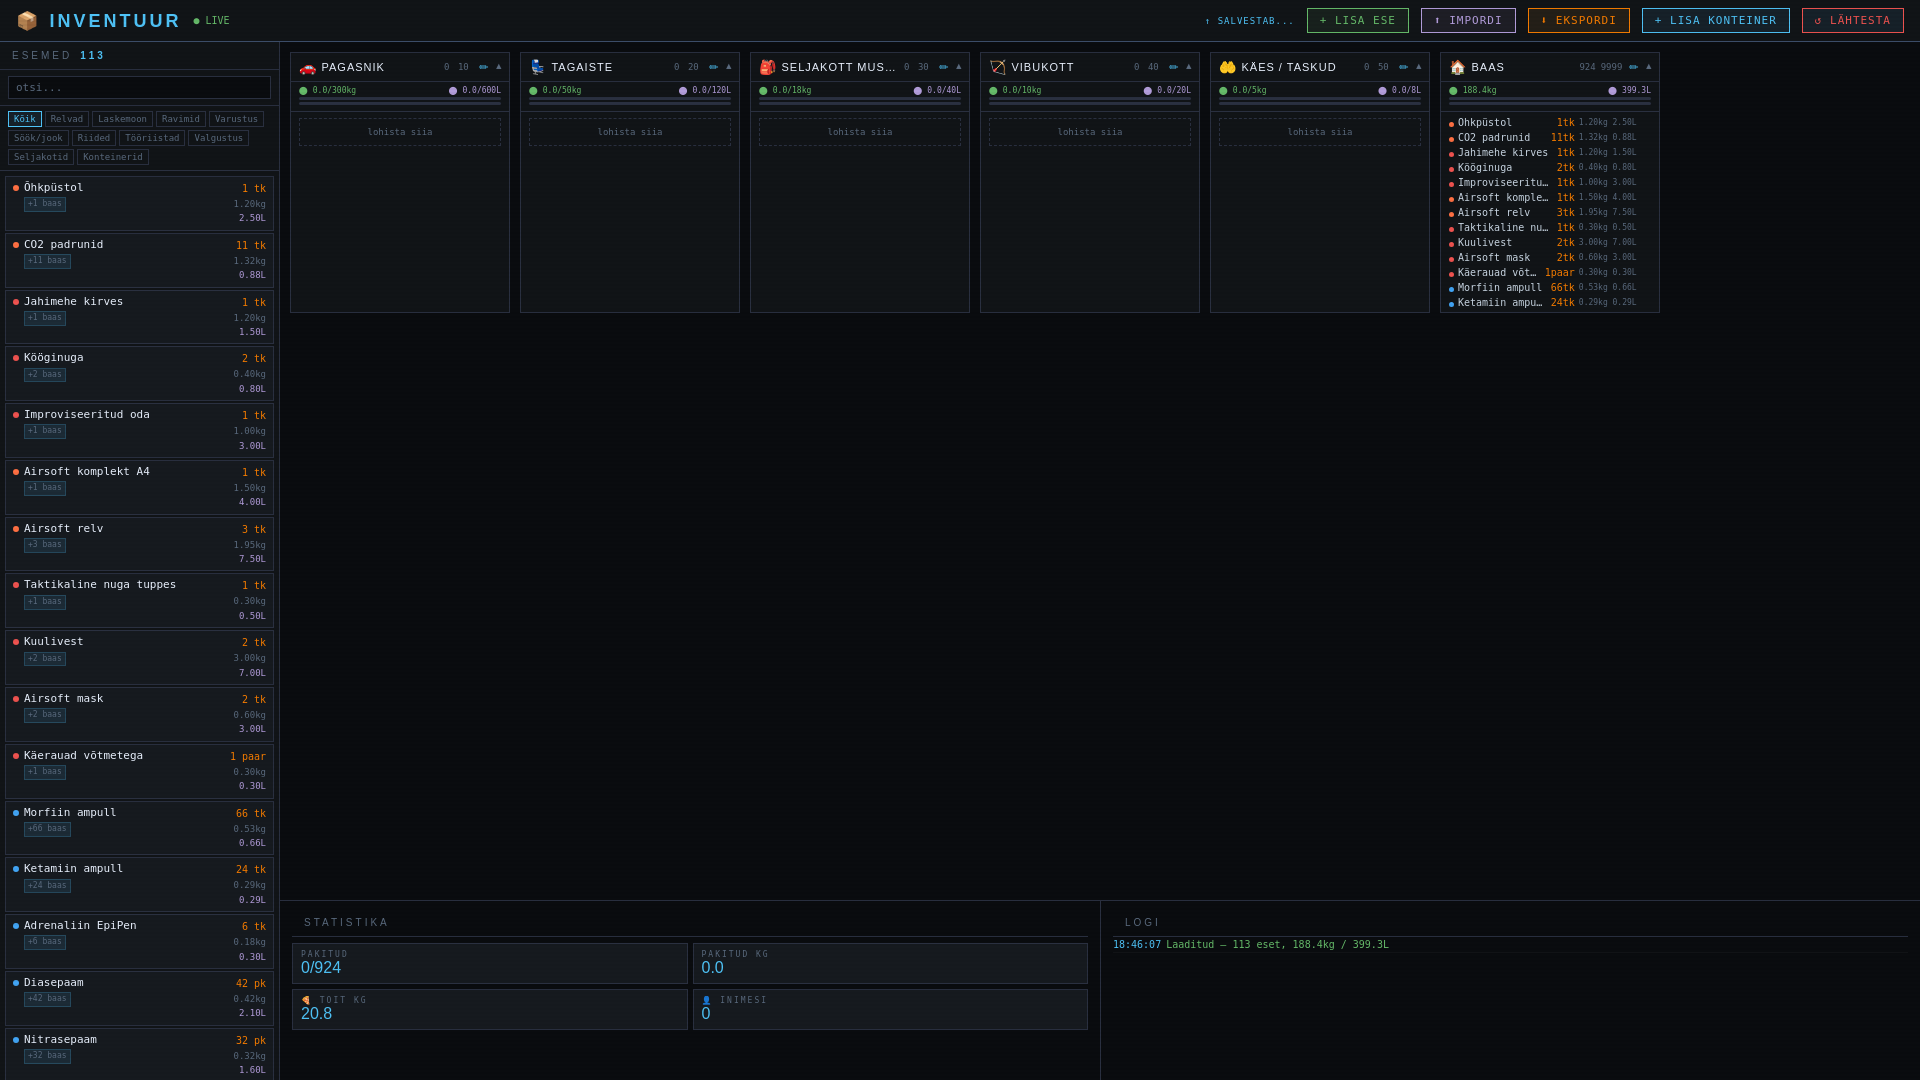The image size is (1920, 1080).
Task: Click the Impordi button
Action: click(x=1468, y=21)
